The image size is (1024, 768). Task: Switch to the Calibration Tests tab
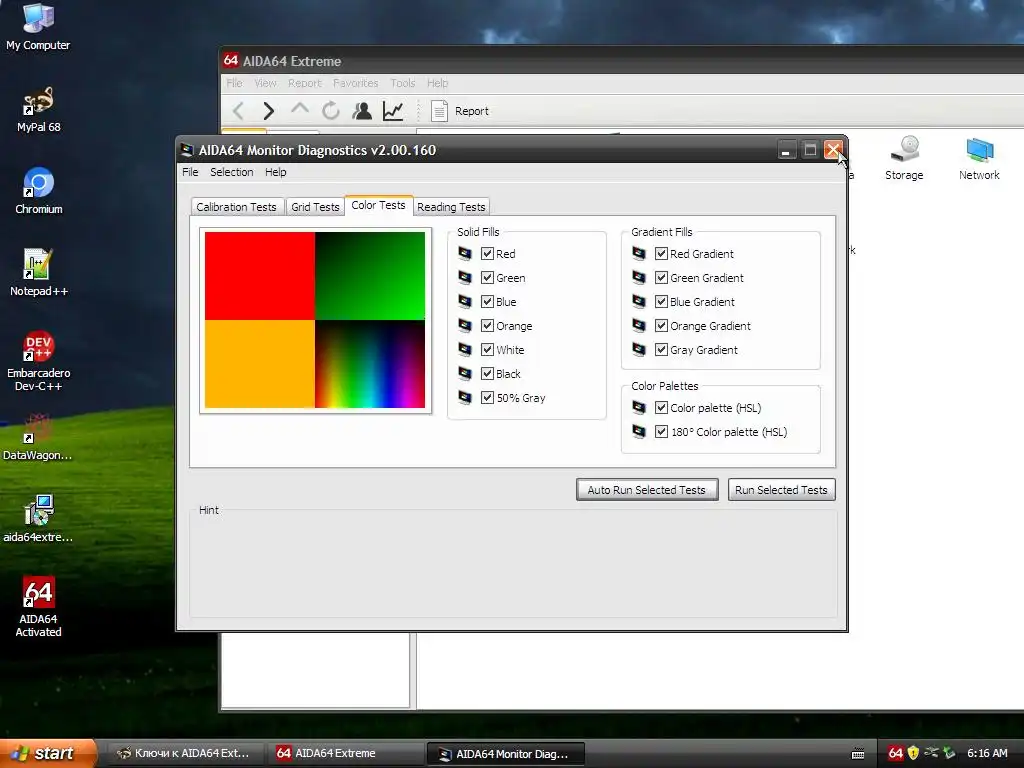click(236, 206)
